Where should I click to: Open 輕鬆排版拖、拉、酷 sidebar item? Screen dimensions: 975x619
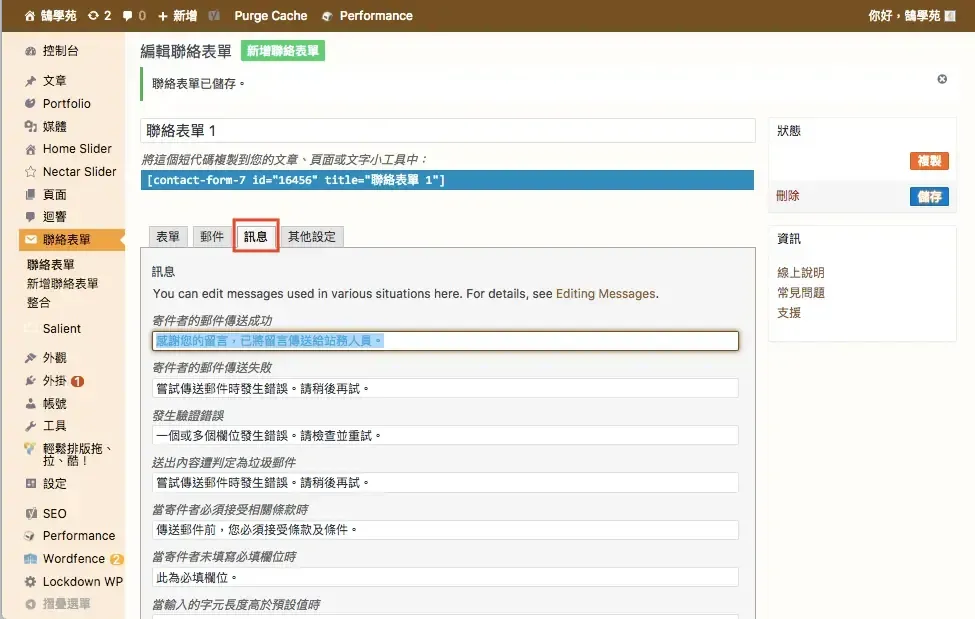pyautogui.click(x=76, y=454)
